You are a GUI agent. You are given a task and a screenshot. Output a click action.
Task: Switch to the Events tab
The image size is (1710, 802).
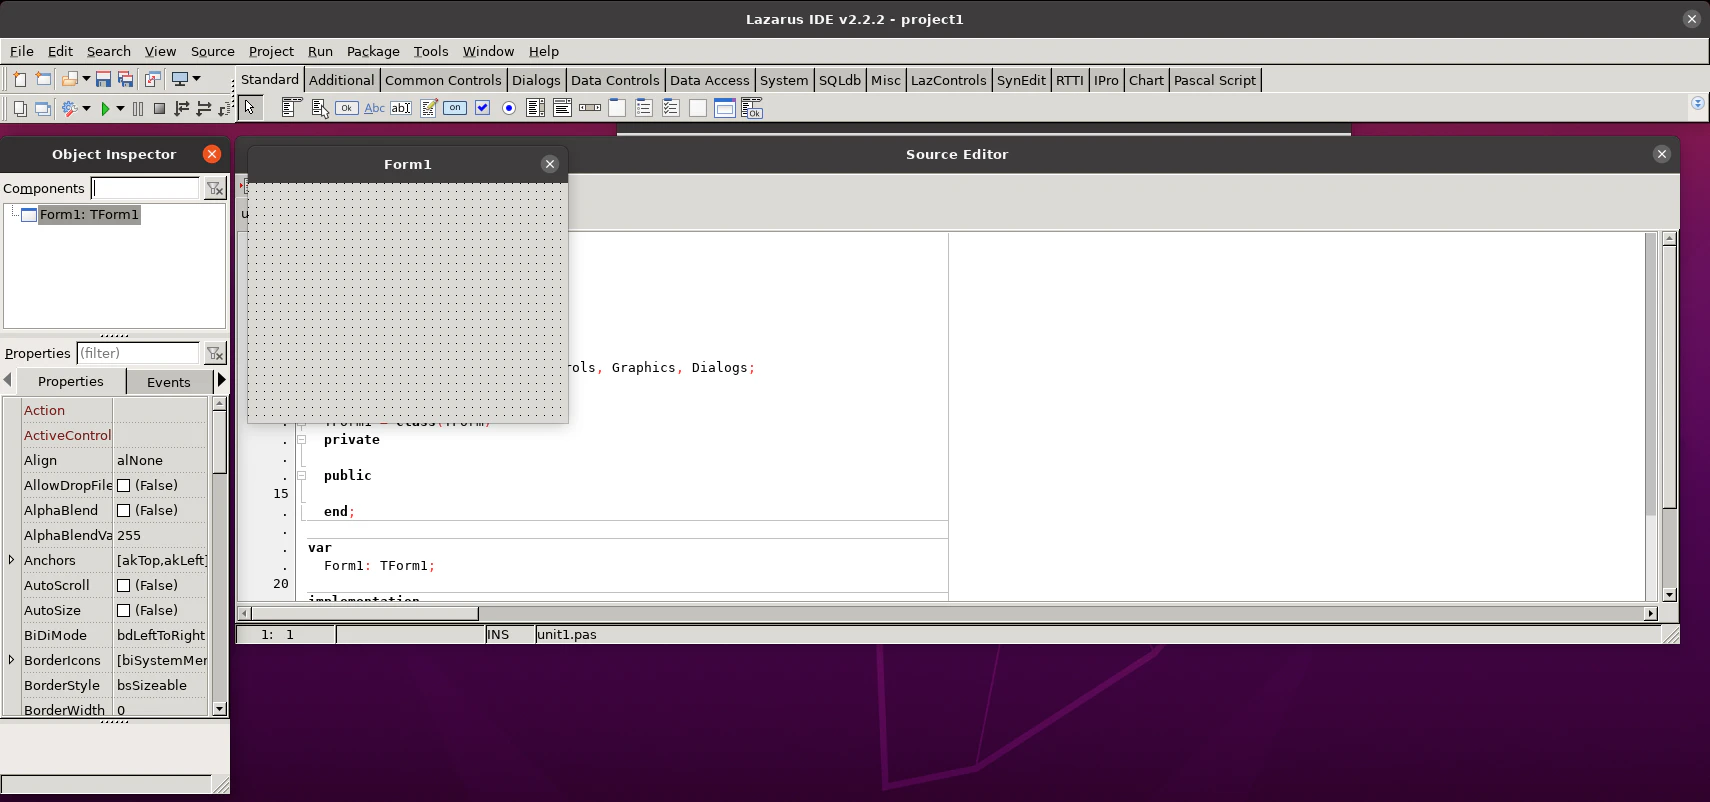click(x=168, y=382)
